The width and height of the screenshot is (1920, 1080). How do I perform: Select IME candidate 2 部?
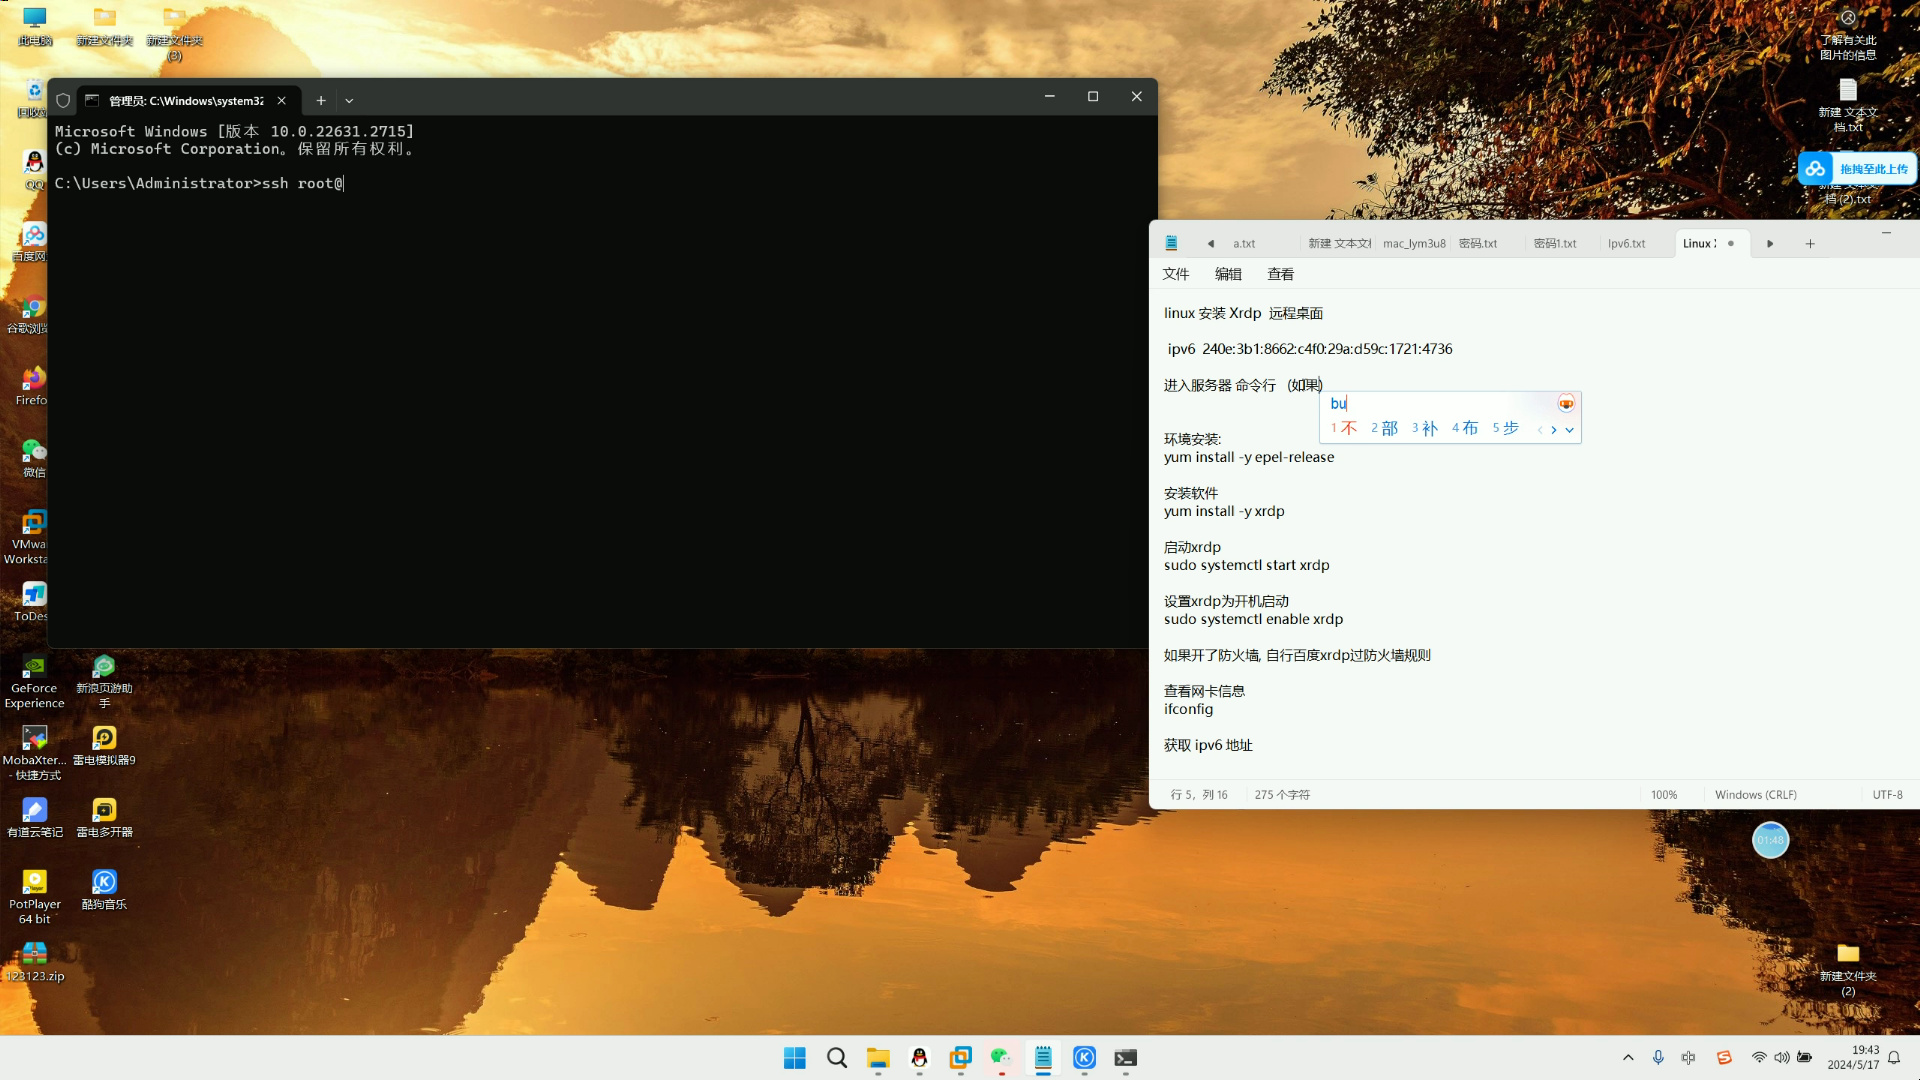pyautogui.click(x=1385, y=428)
